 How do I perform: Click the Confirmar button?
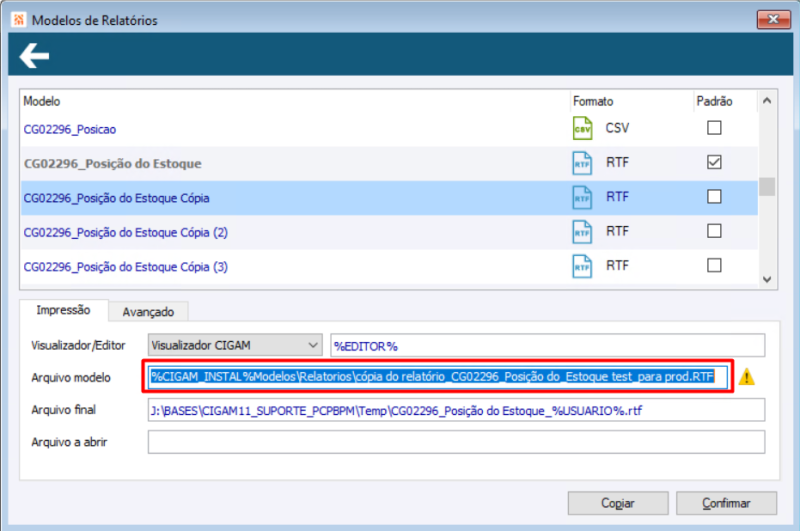[x=727, y=503]
